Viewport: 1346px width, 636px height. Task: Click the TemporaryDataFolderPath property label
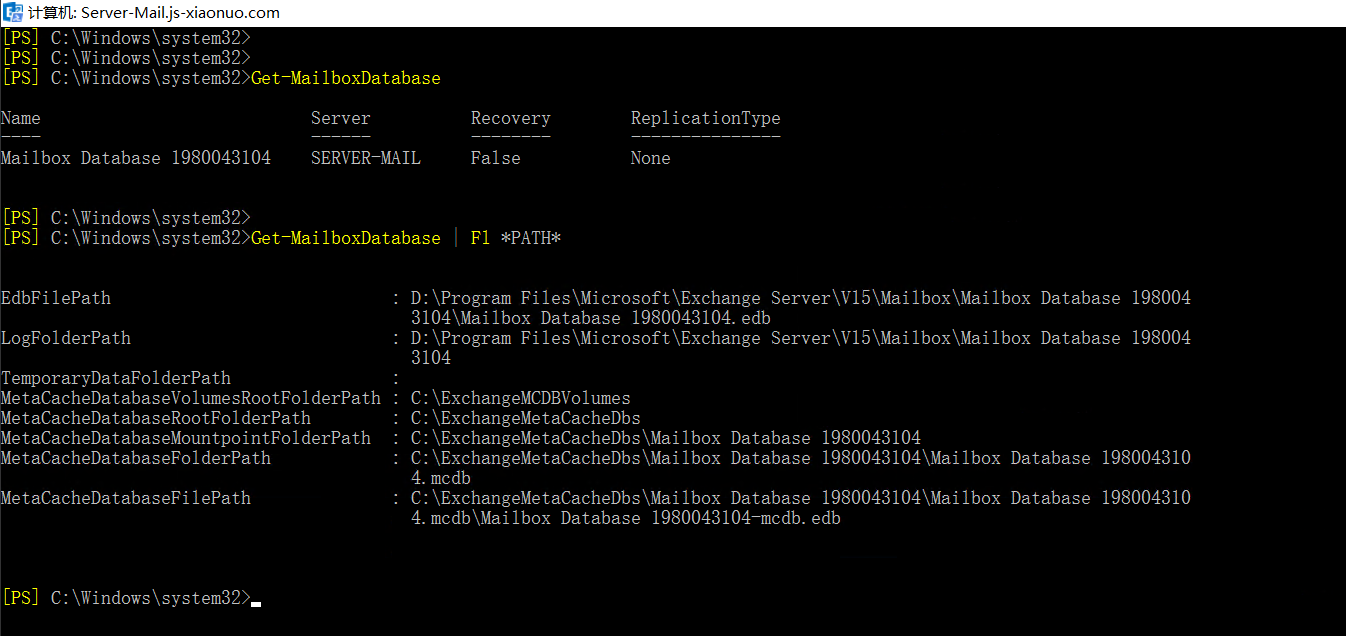click(116, 378)
